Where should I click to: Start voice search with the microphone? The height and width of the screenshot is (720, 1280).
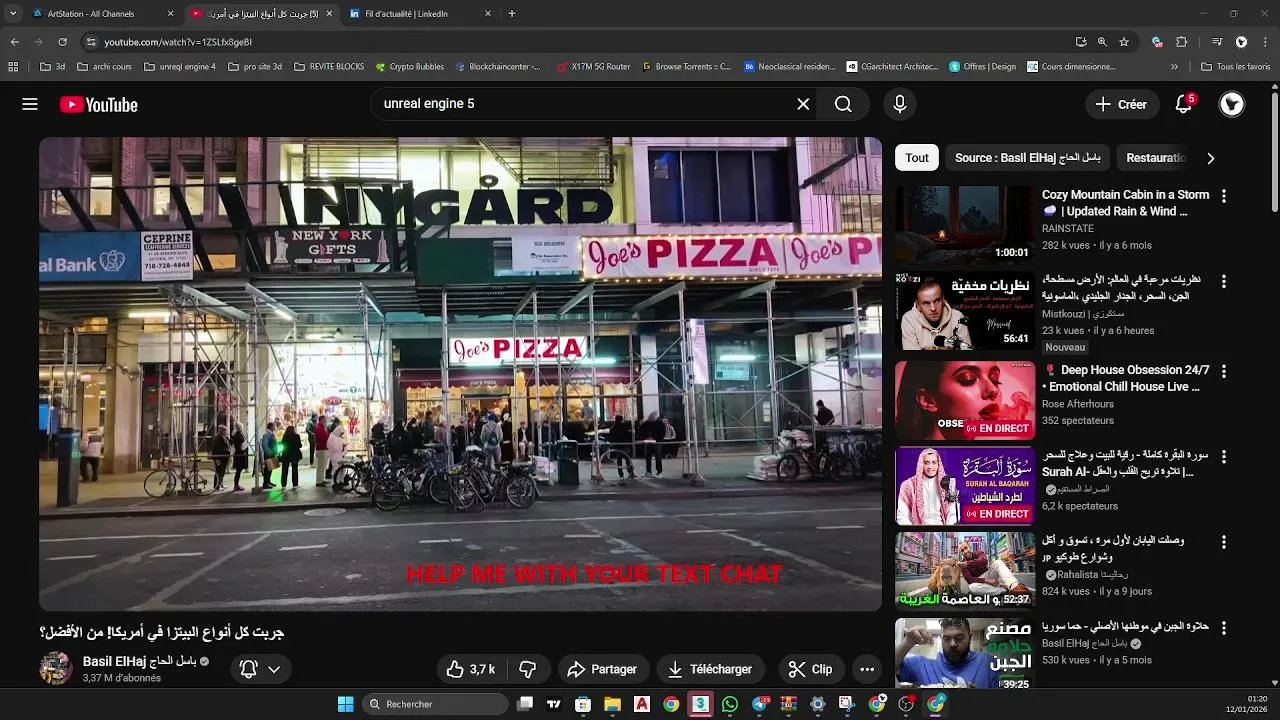point(900,104)
